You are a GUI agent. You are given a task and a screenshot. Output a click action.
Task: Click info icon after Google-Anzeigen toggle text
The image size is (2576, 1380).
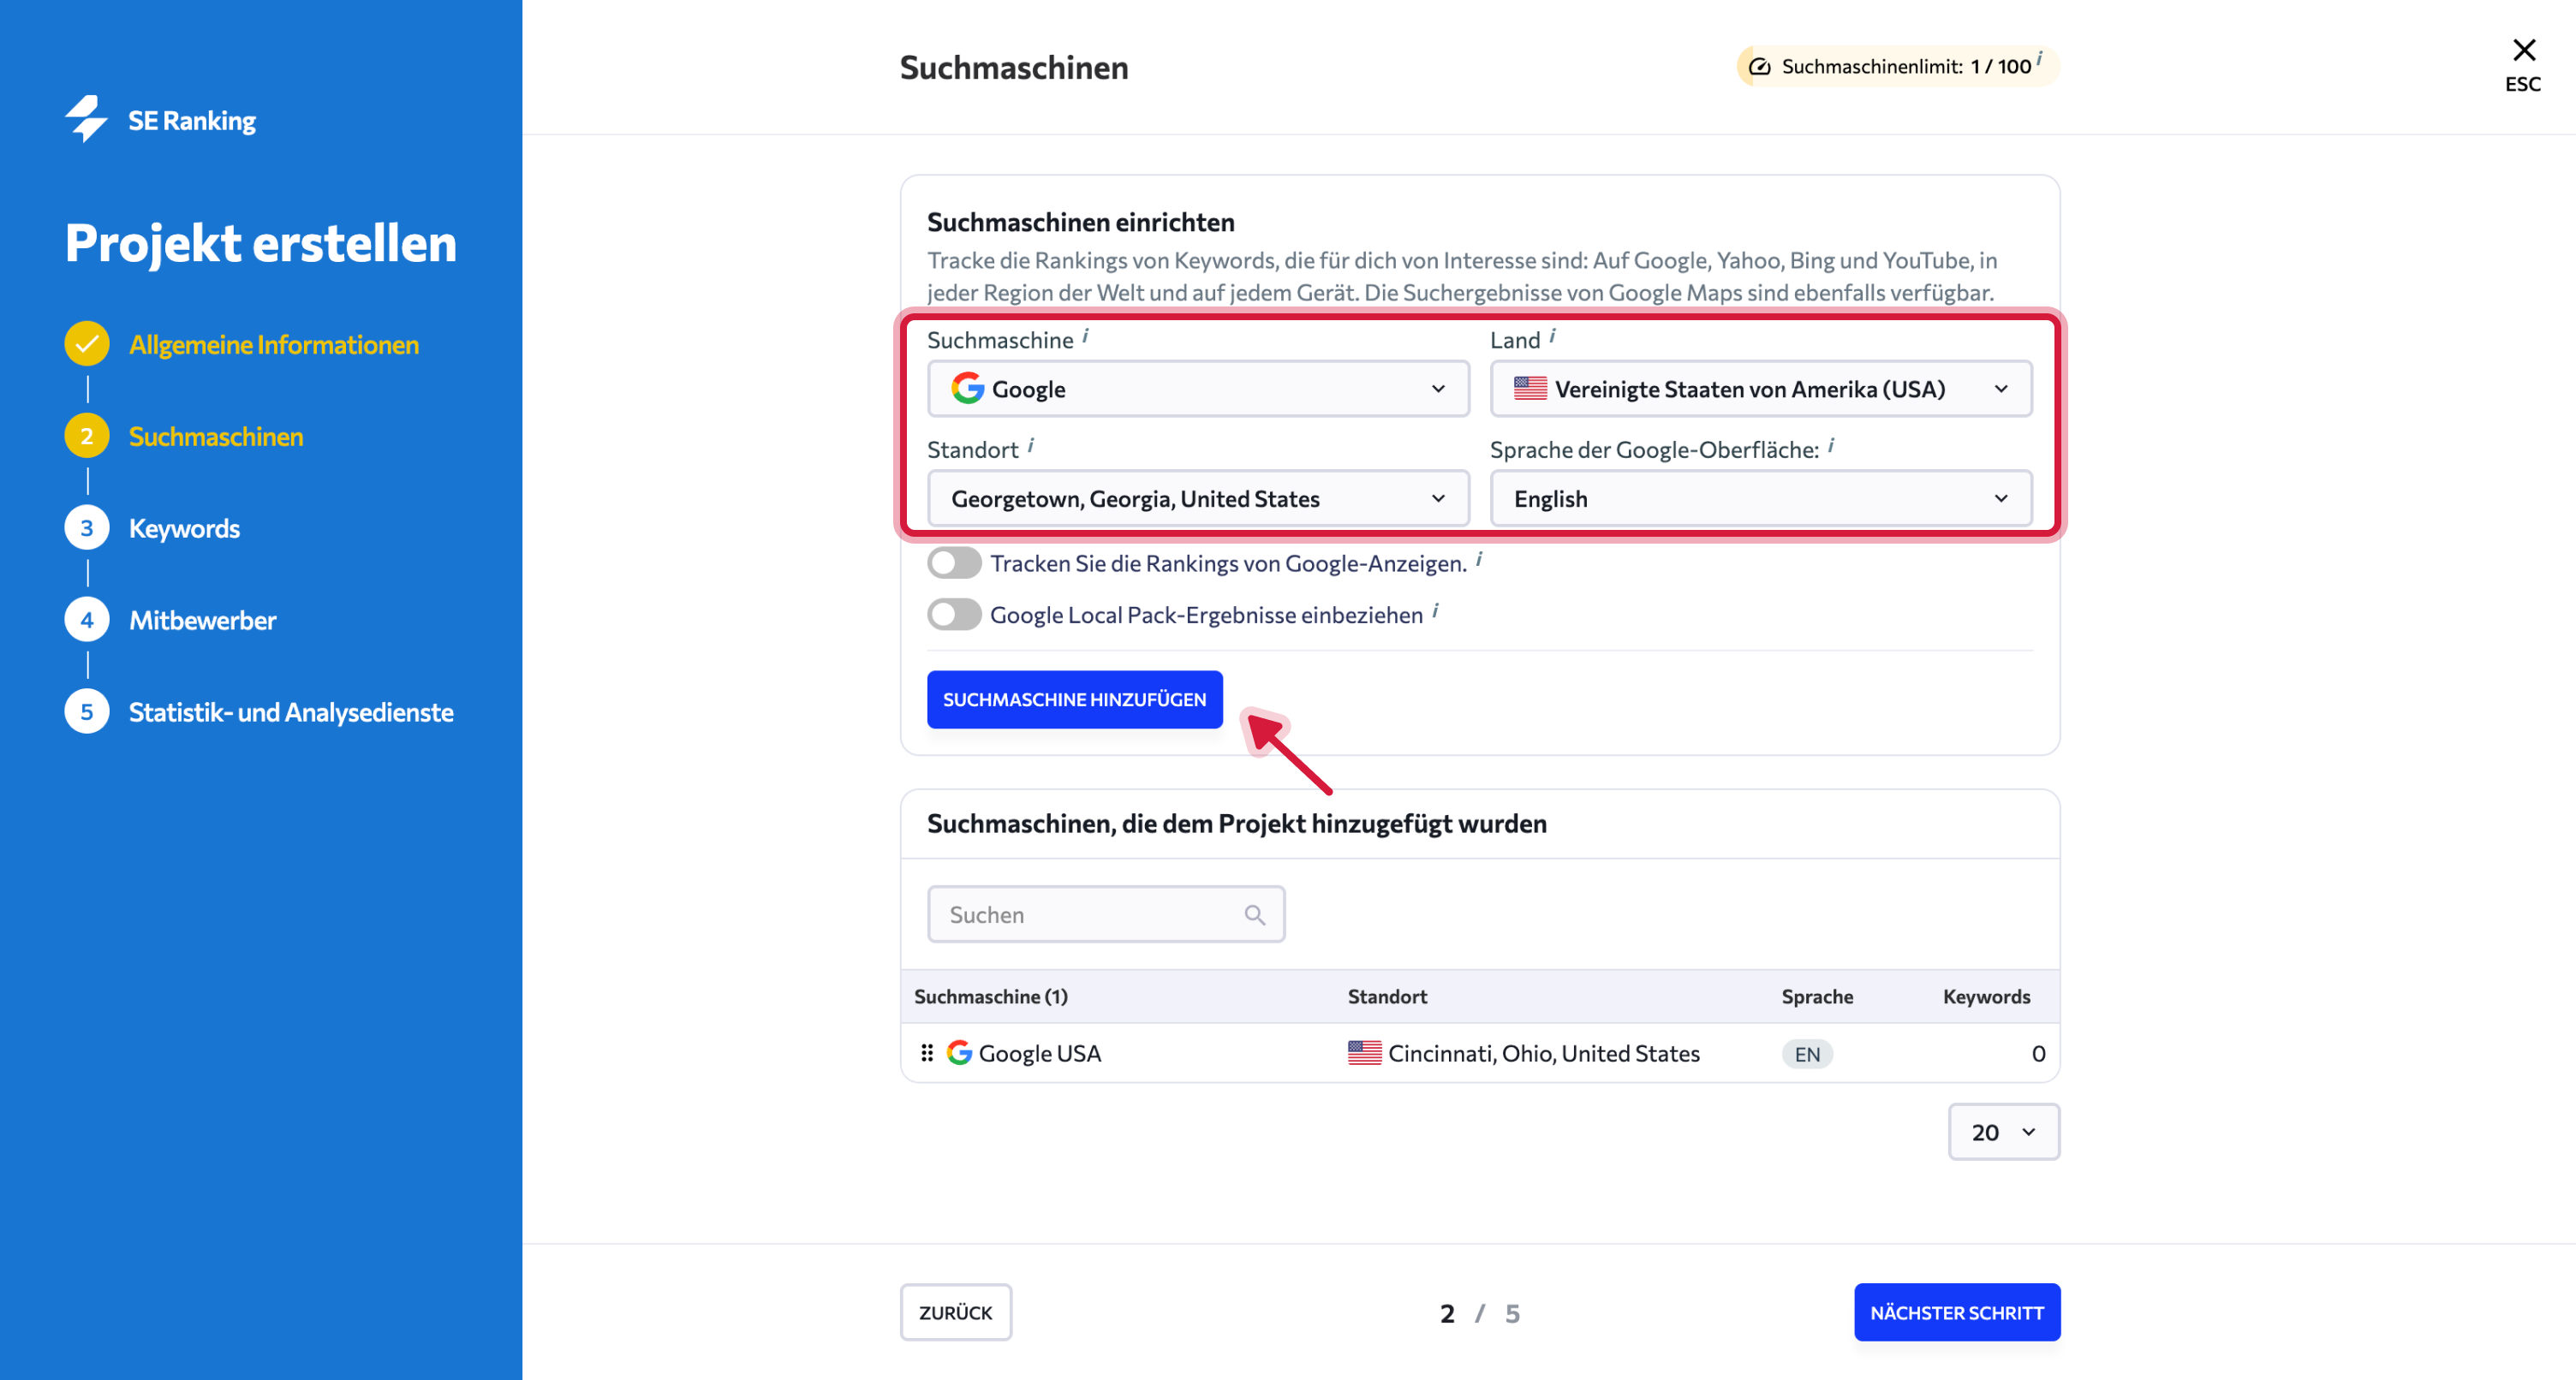click(x=1479, y=560)
